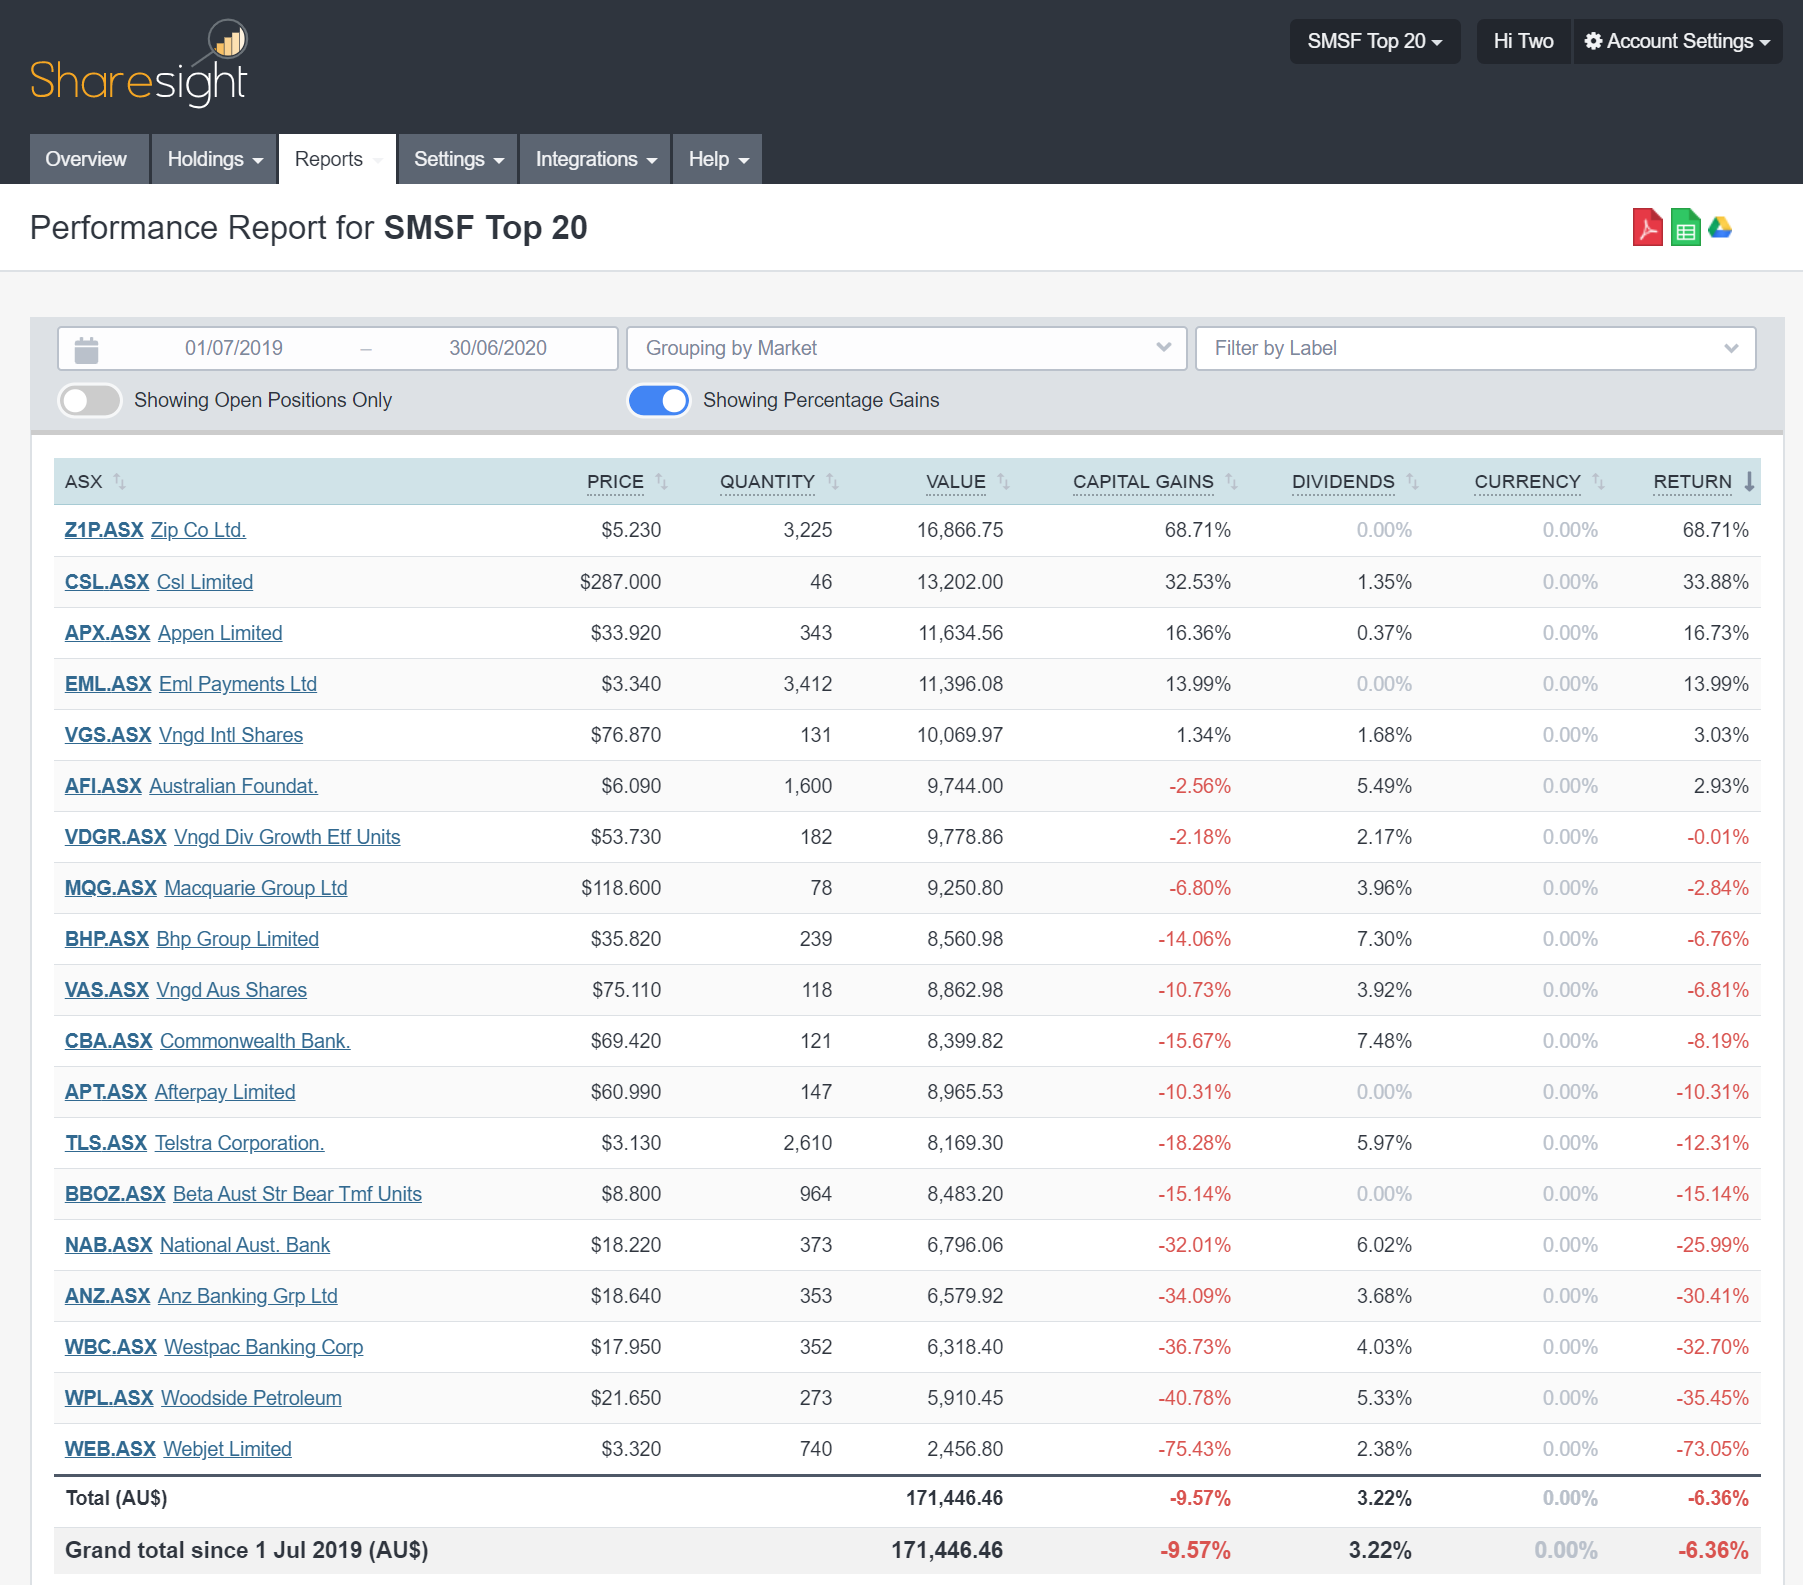This screenshot has height=1585, width=1803.
Task: Sort by Quantity column arrows
Action: click(x=832, y=482)
